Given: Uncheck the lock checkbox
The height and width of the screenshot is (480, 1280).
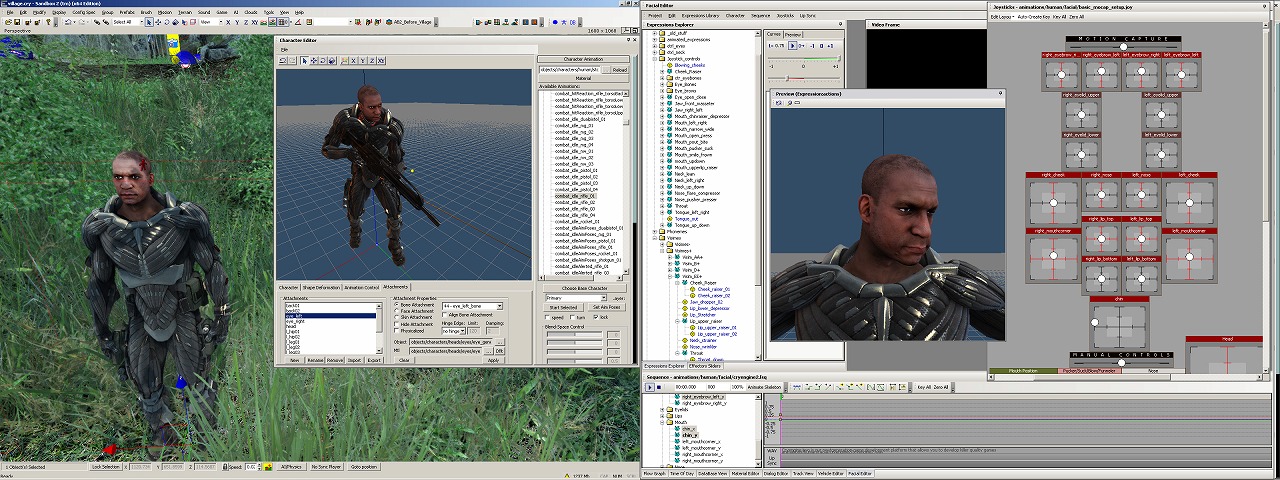Looking at the screenshot, I should click(597, 317).
